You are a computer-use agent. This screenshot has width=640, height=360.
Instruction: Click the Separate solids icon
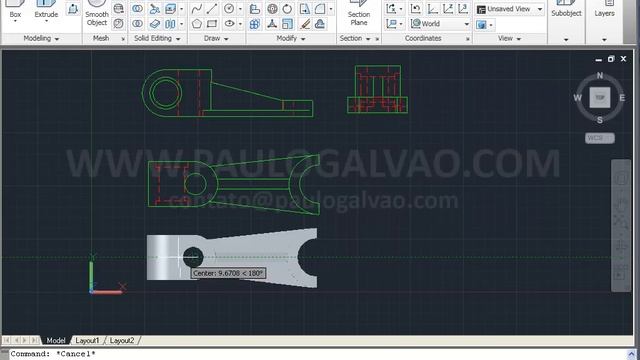point(170,24)
